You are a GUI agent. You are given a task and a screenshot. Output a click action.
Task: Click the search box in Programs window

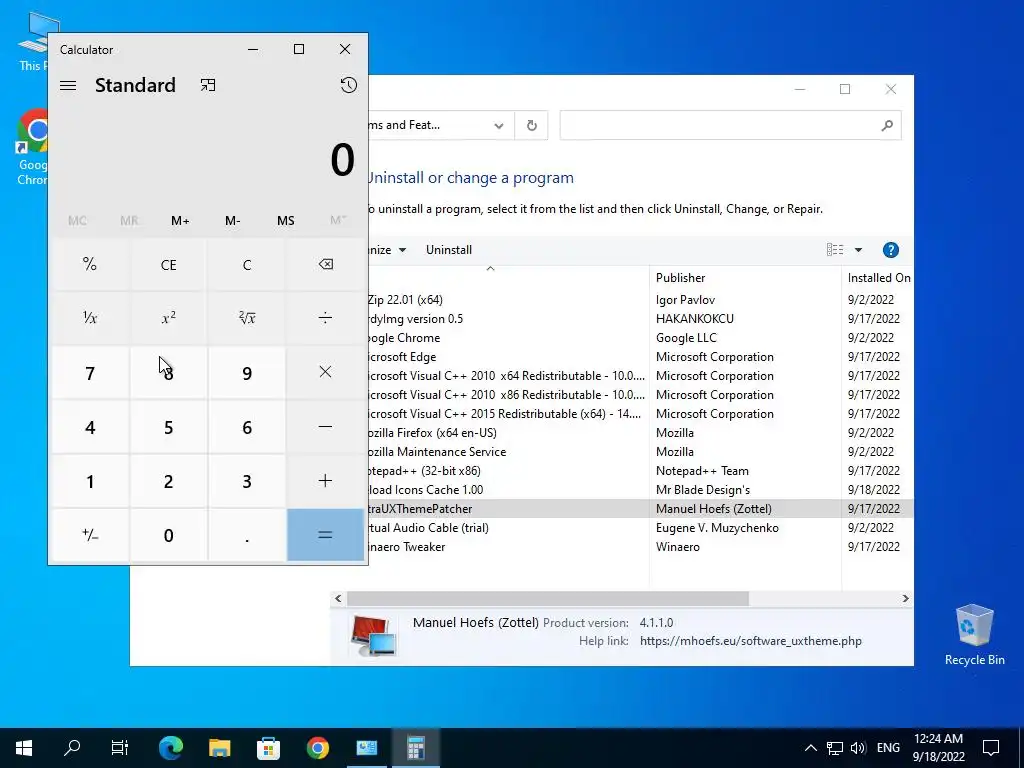pos(730,125)
